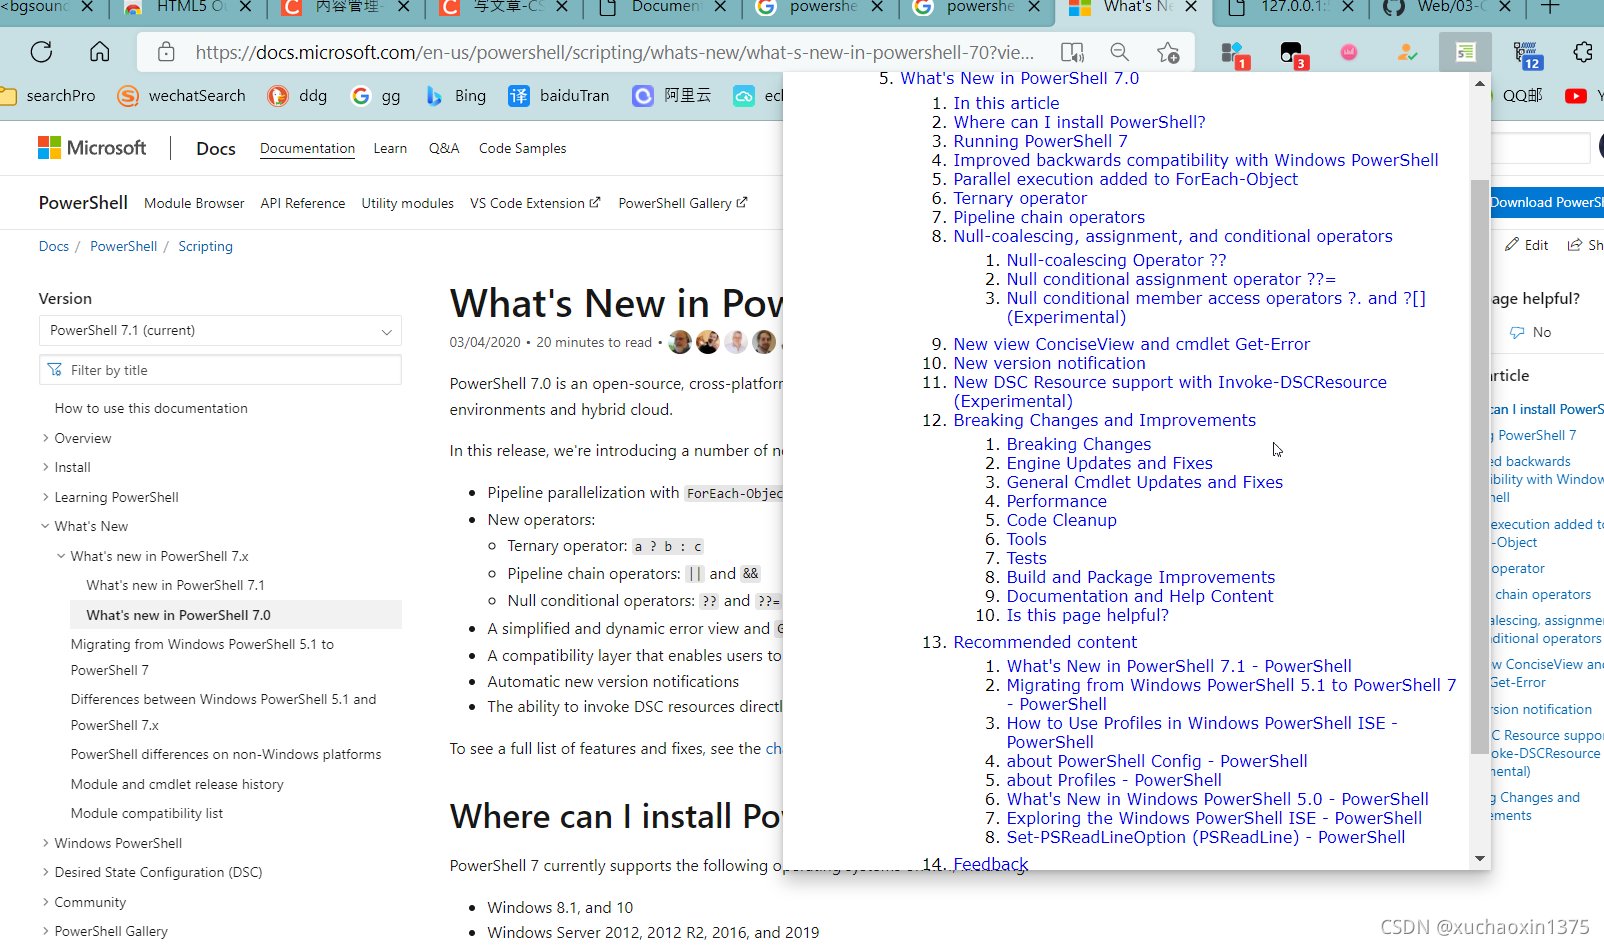Click the Filter by title field
Screen dimensions: 1604x945
(220, 370)
